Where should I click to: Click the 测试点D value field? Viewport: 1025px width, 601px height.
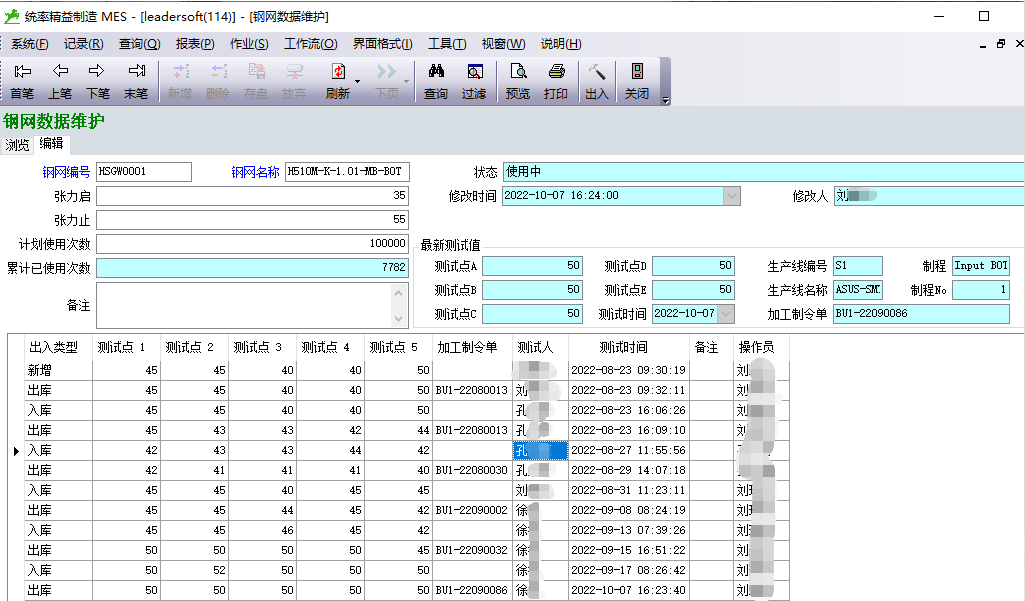click(x=693, y=266)
